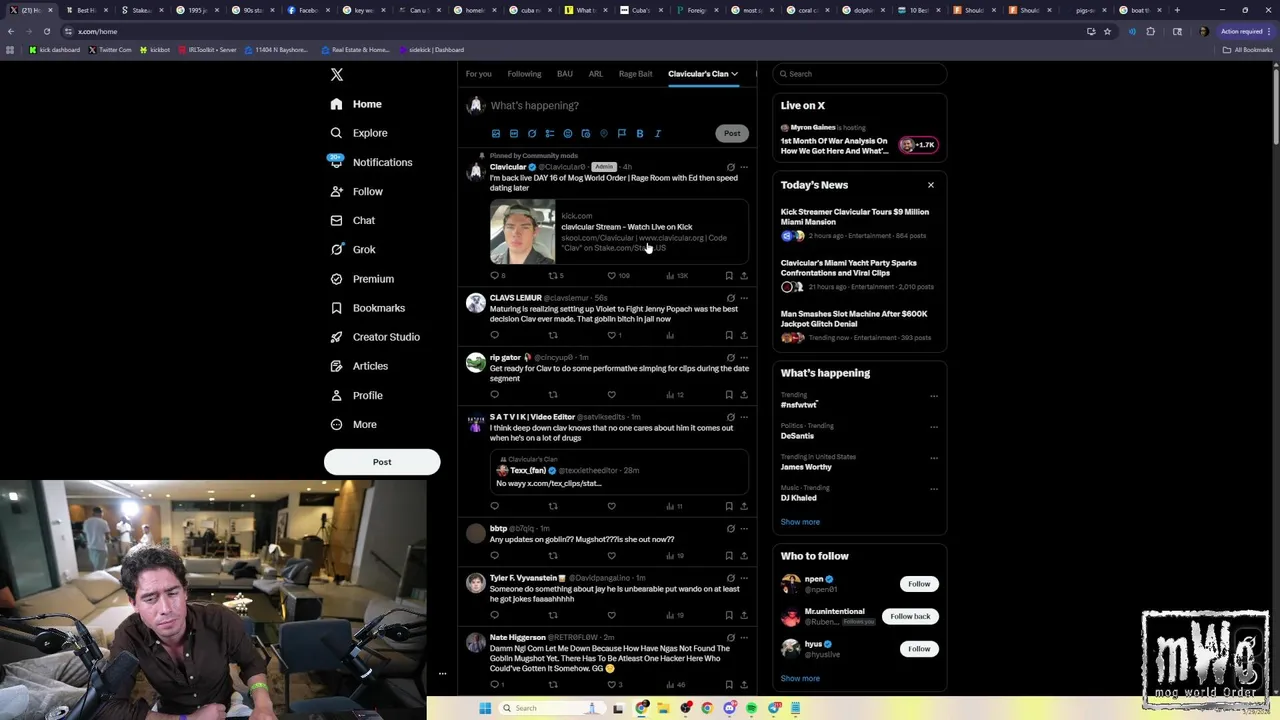
Task: Open Articles in the sidebar
Action: coord(358,366)
